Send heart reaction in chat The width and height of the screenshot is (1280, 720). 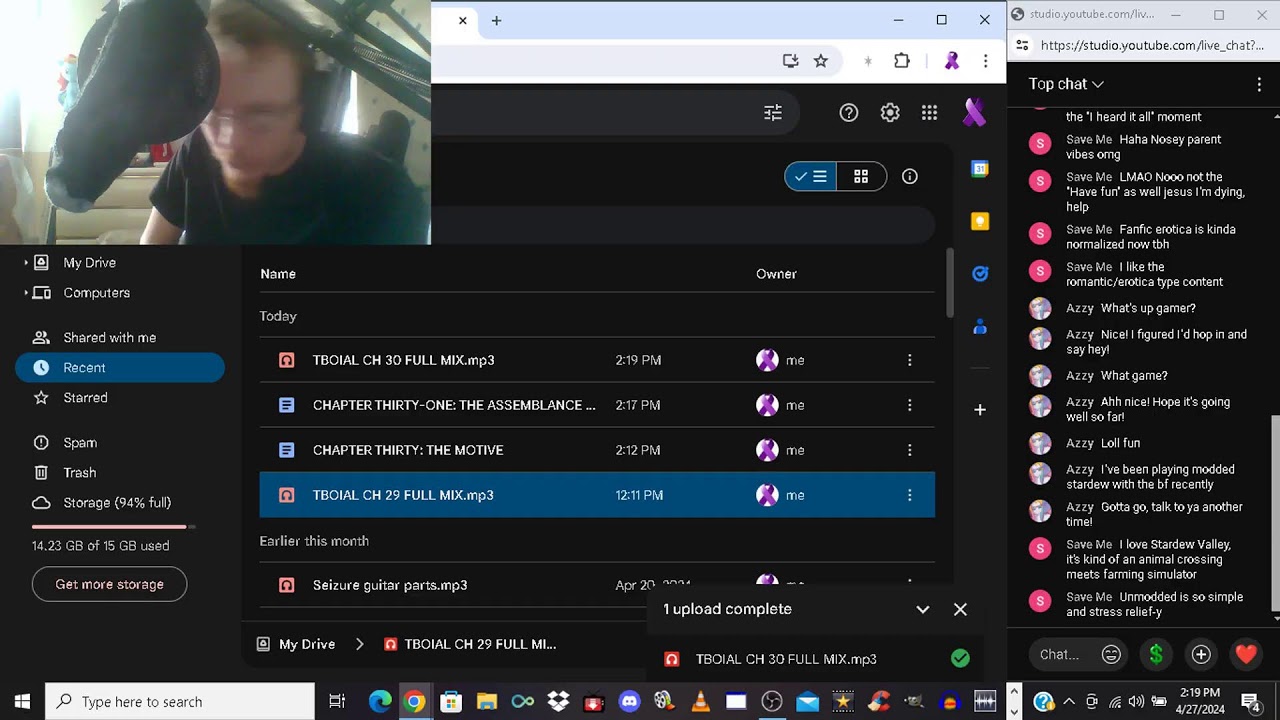[1246, 655]
